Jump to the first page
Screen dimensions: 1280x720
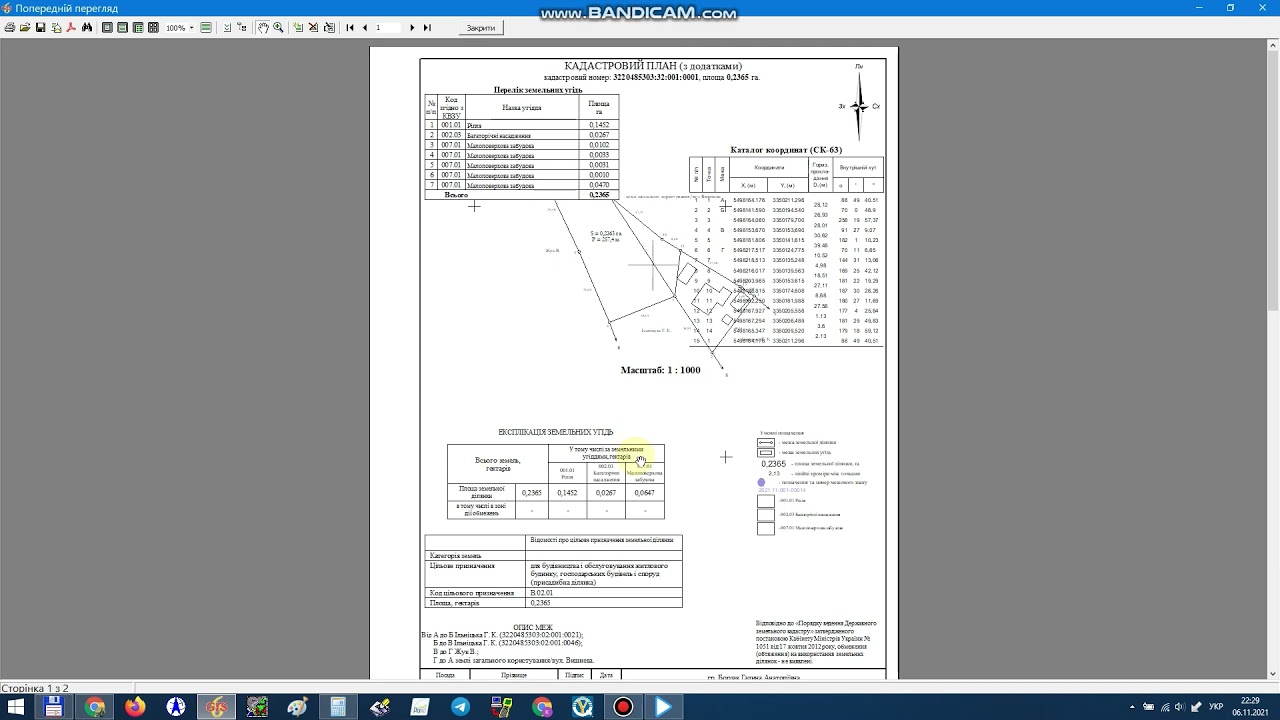point(350,28)
